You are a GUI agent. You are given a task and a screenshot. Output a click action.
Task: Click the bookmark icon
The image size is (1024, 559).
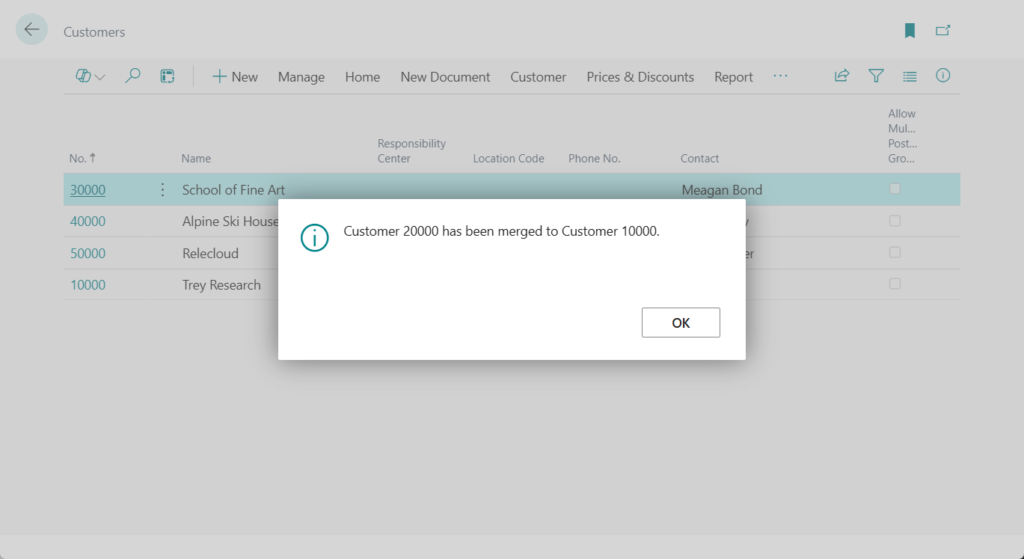[x=910, y=31]
